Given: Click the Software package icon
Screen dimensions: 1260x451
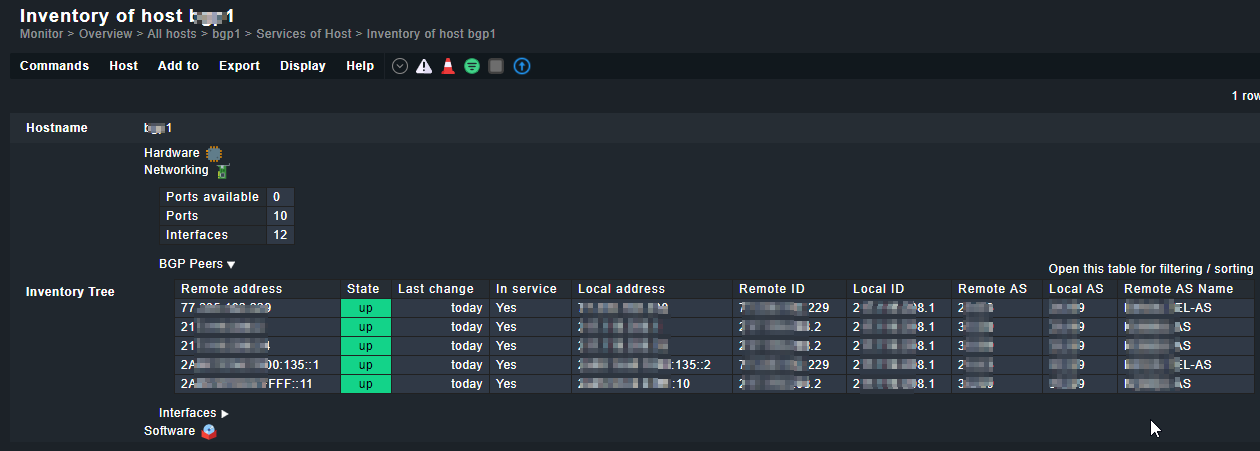Looking at the screenshot, I should pyautogui.click(x=209, y=432).
